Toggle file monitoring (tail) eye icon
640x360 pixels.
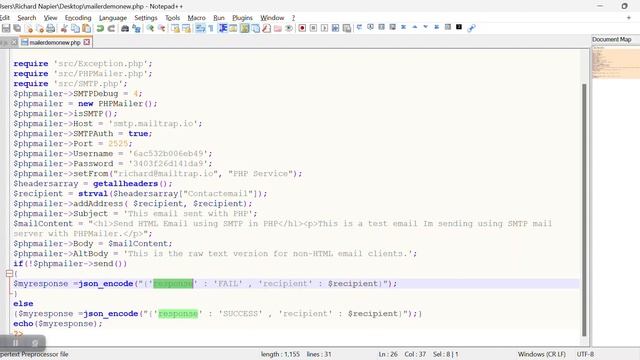point(289,28)
